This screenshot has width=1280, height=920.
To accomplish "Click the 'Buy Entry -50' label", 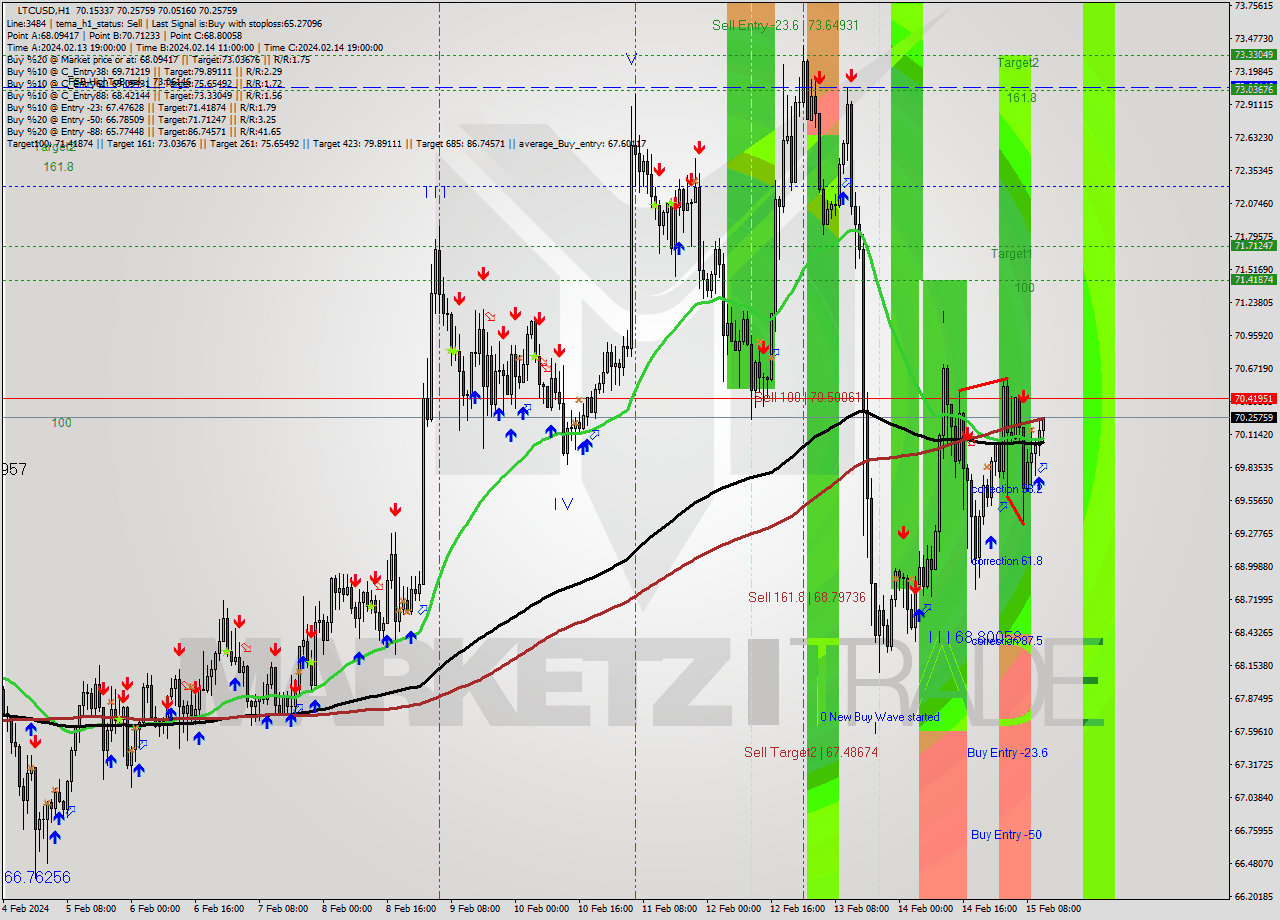I will click(x=1006, y=835).
